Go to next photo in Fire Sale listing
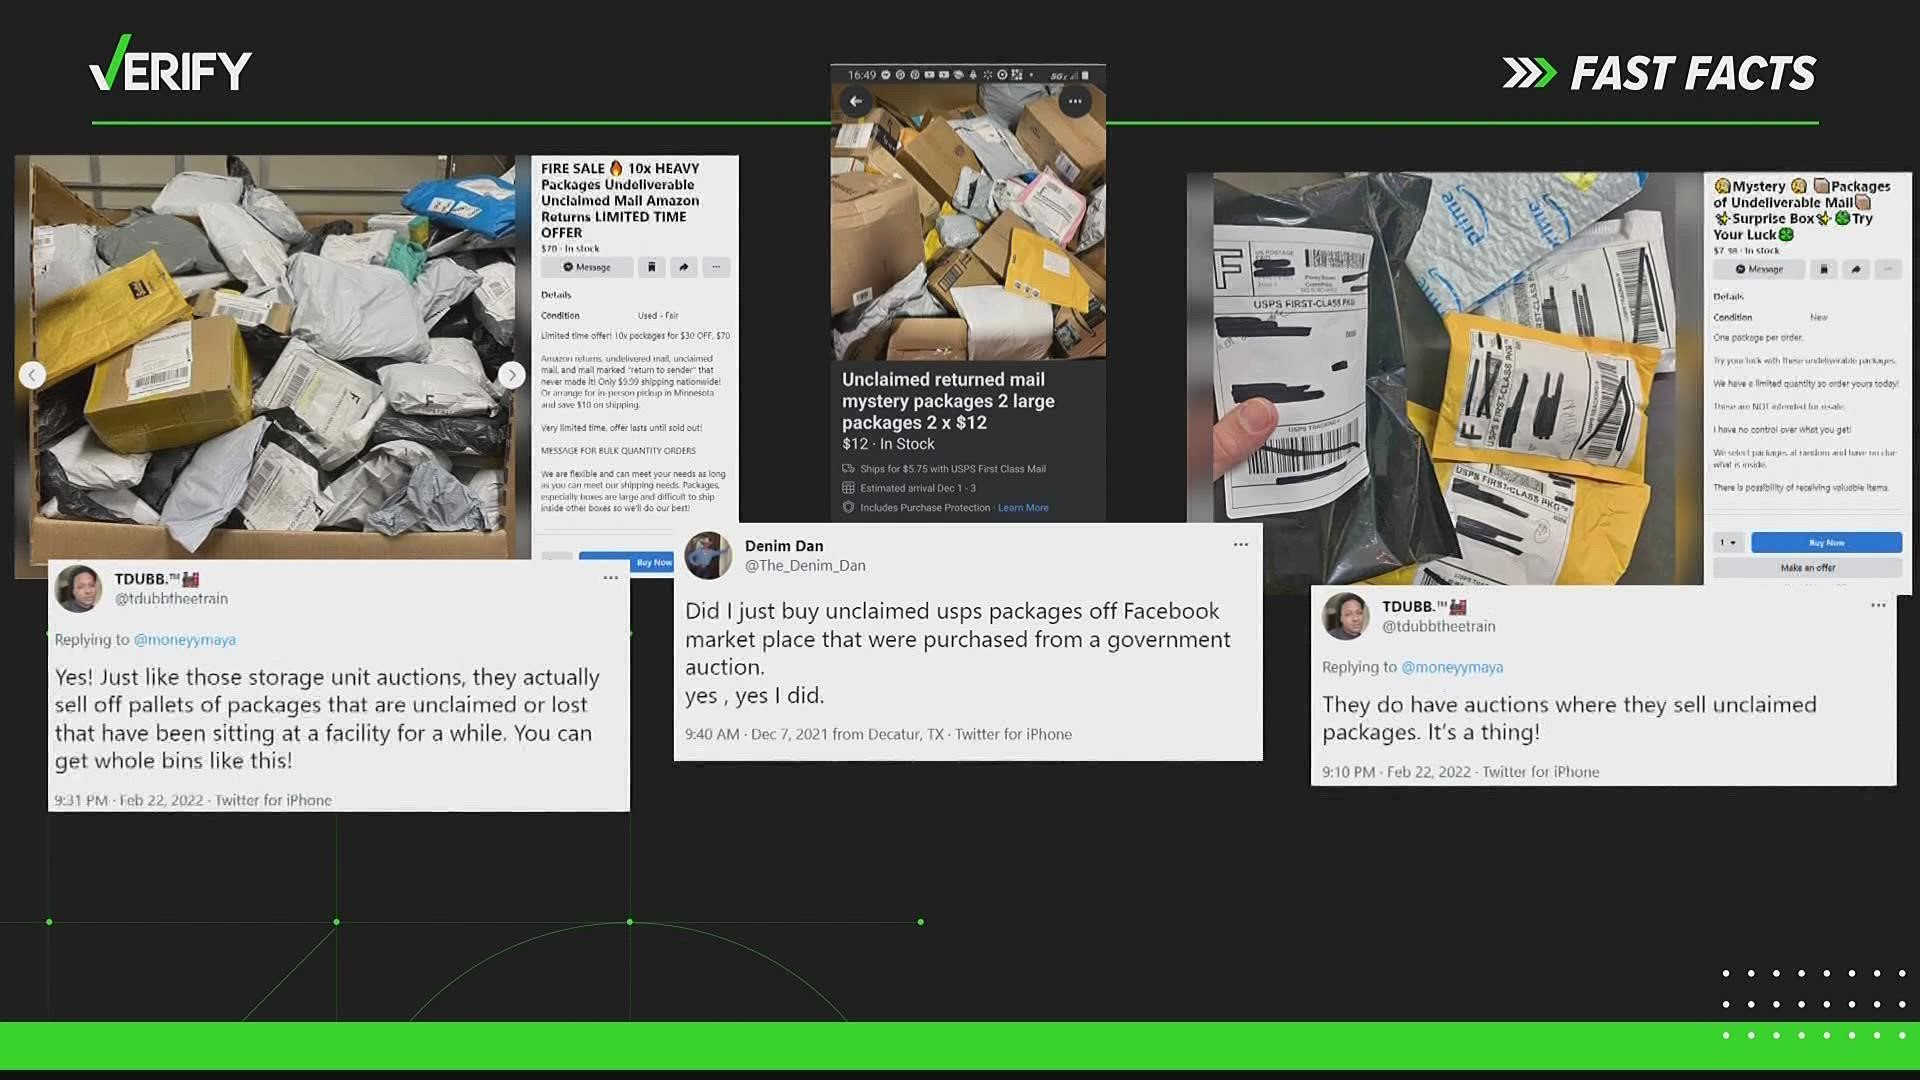 (x=512, y=375)
